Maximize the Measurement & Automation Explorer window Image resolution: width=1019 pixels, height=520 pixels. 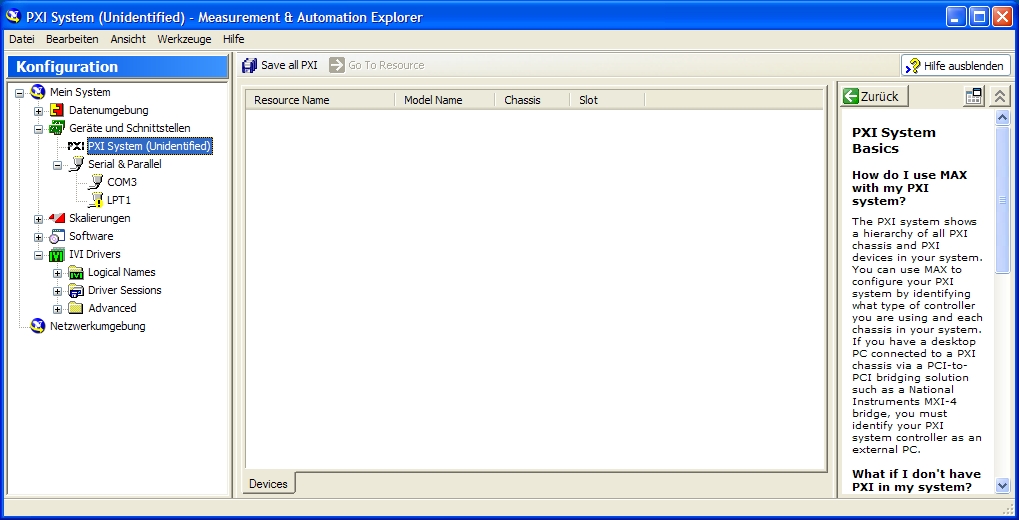[x=979, y=16]
